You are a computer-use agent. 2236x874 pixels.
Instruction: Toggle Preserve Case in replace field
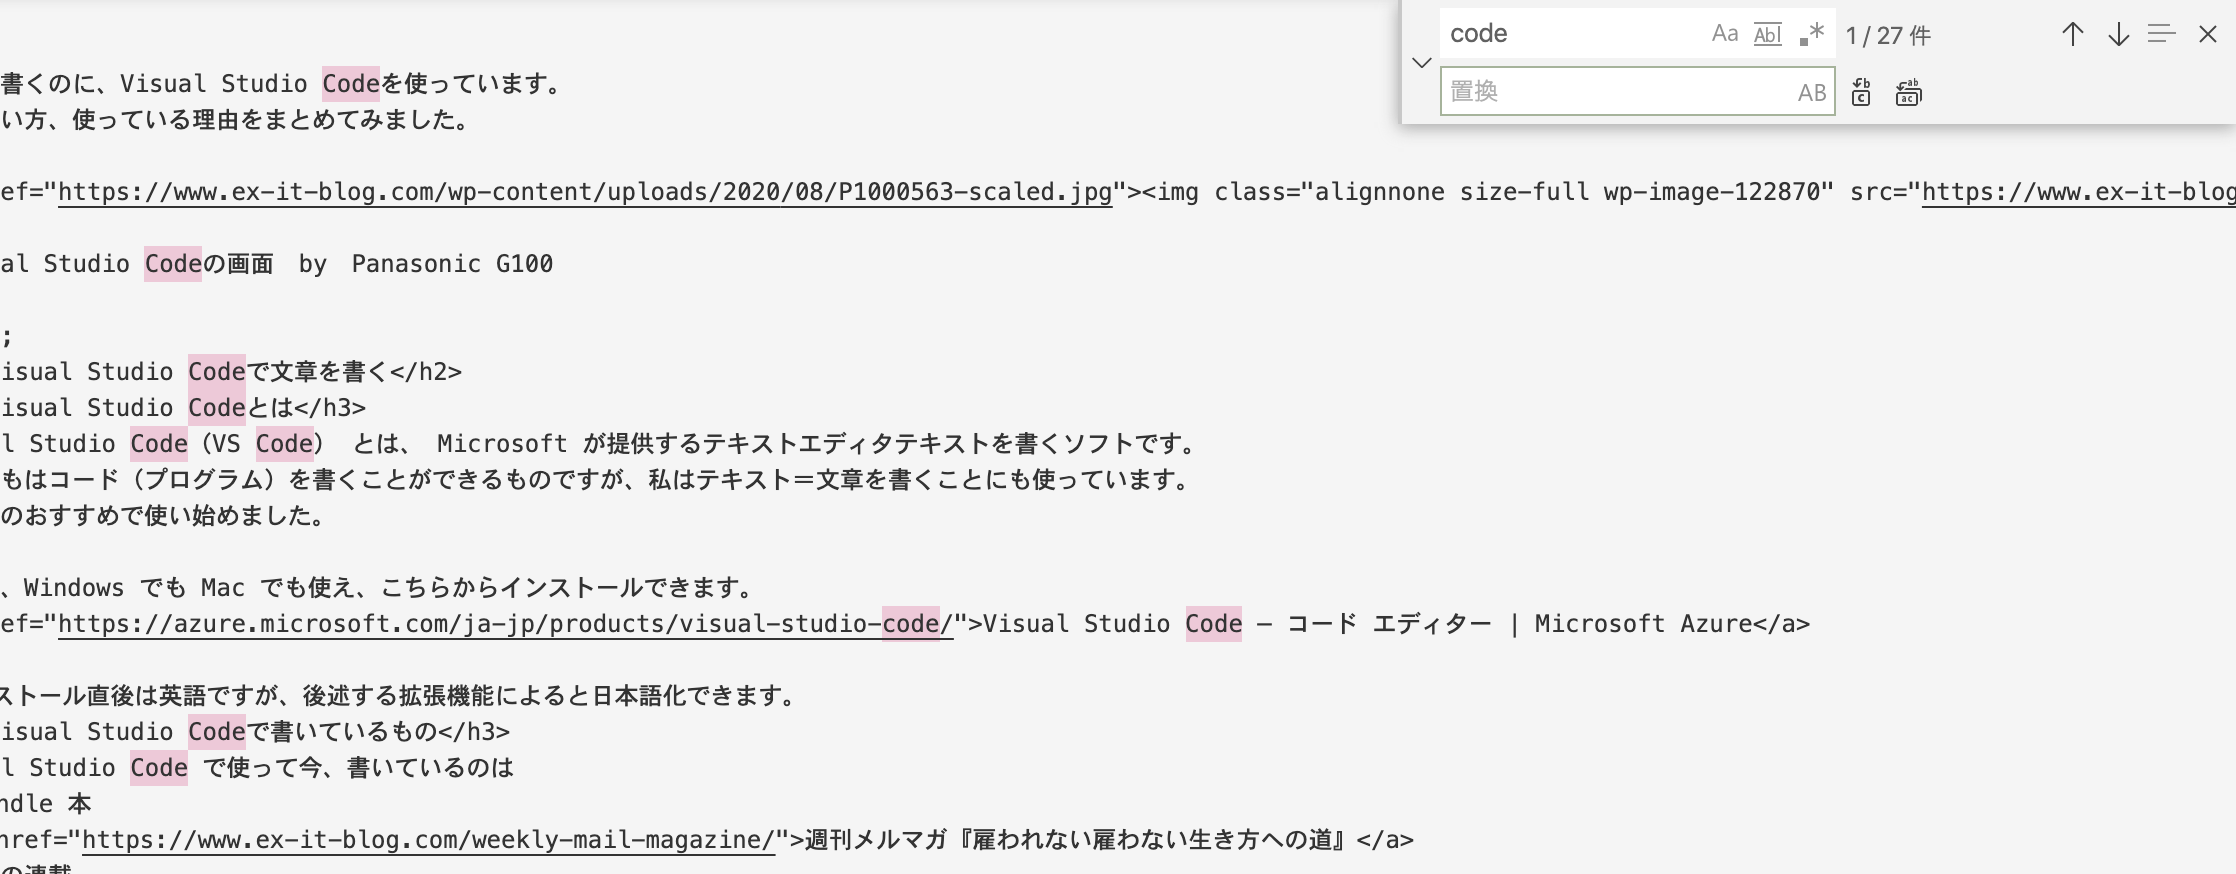click(x=1811, y=92)
